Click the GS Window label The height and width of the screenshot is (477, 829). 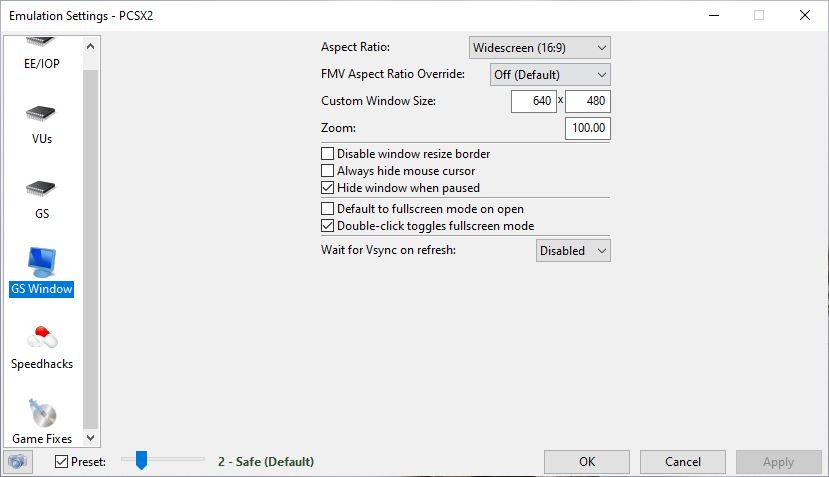pos(42,289)
